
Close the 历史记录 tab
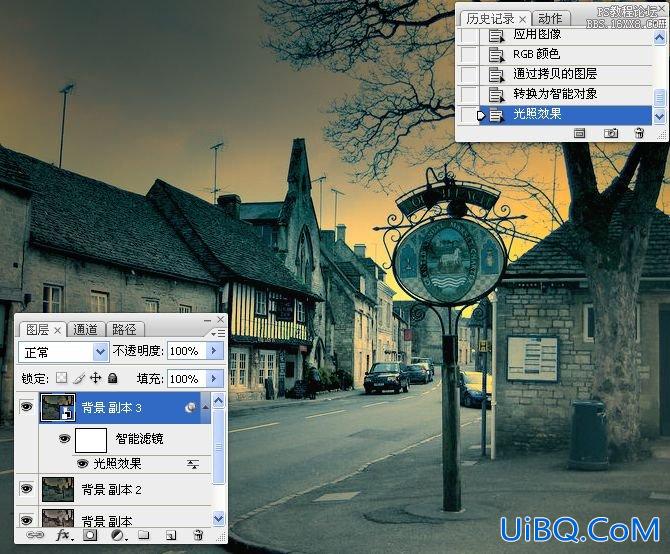point(523,19)
